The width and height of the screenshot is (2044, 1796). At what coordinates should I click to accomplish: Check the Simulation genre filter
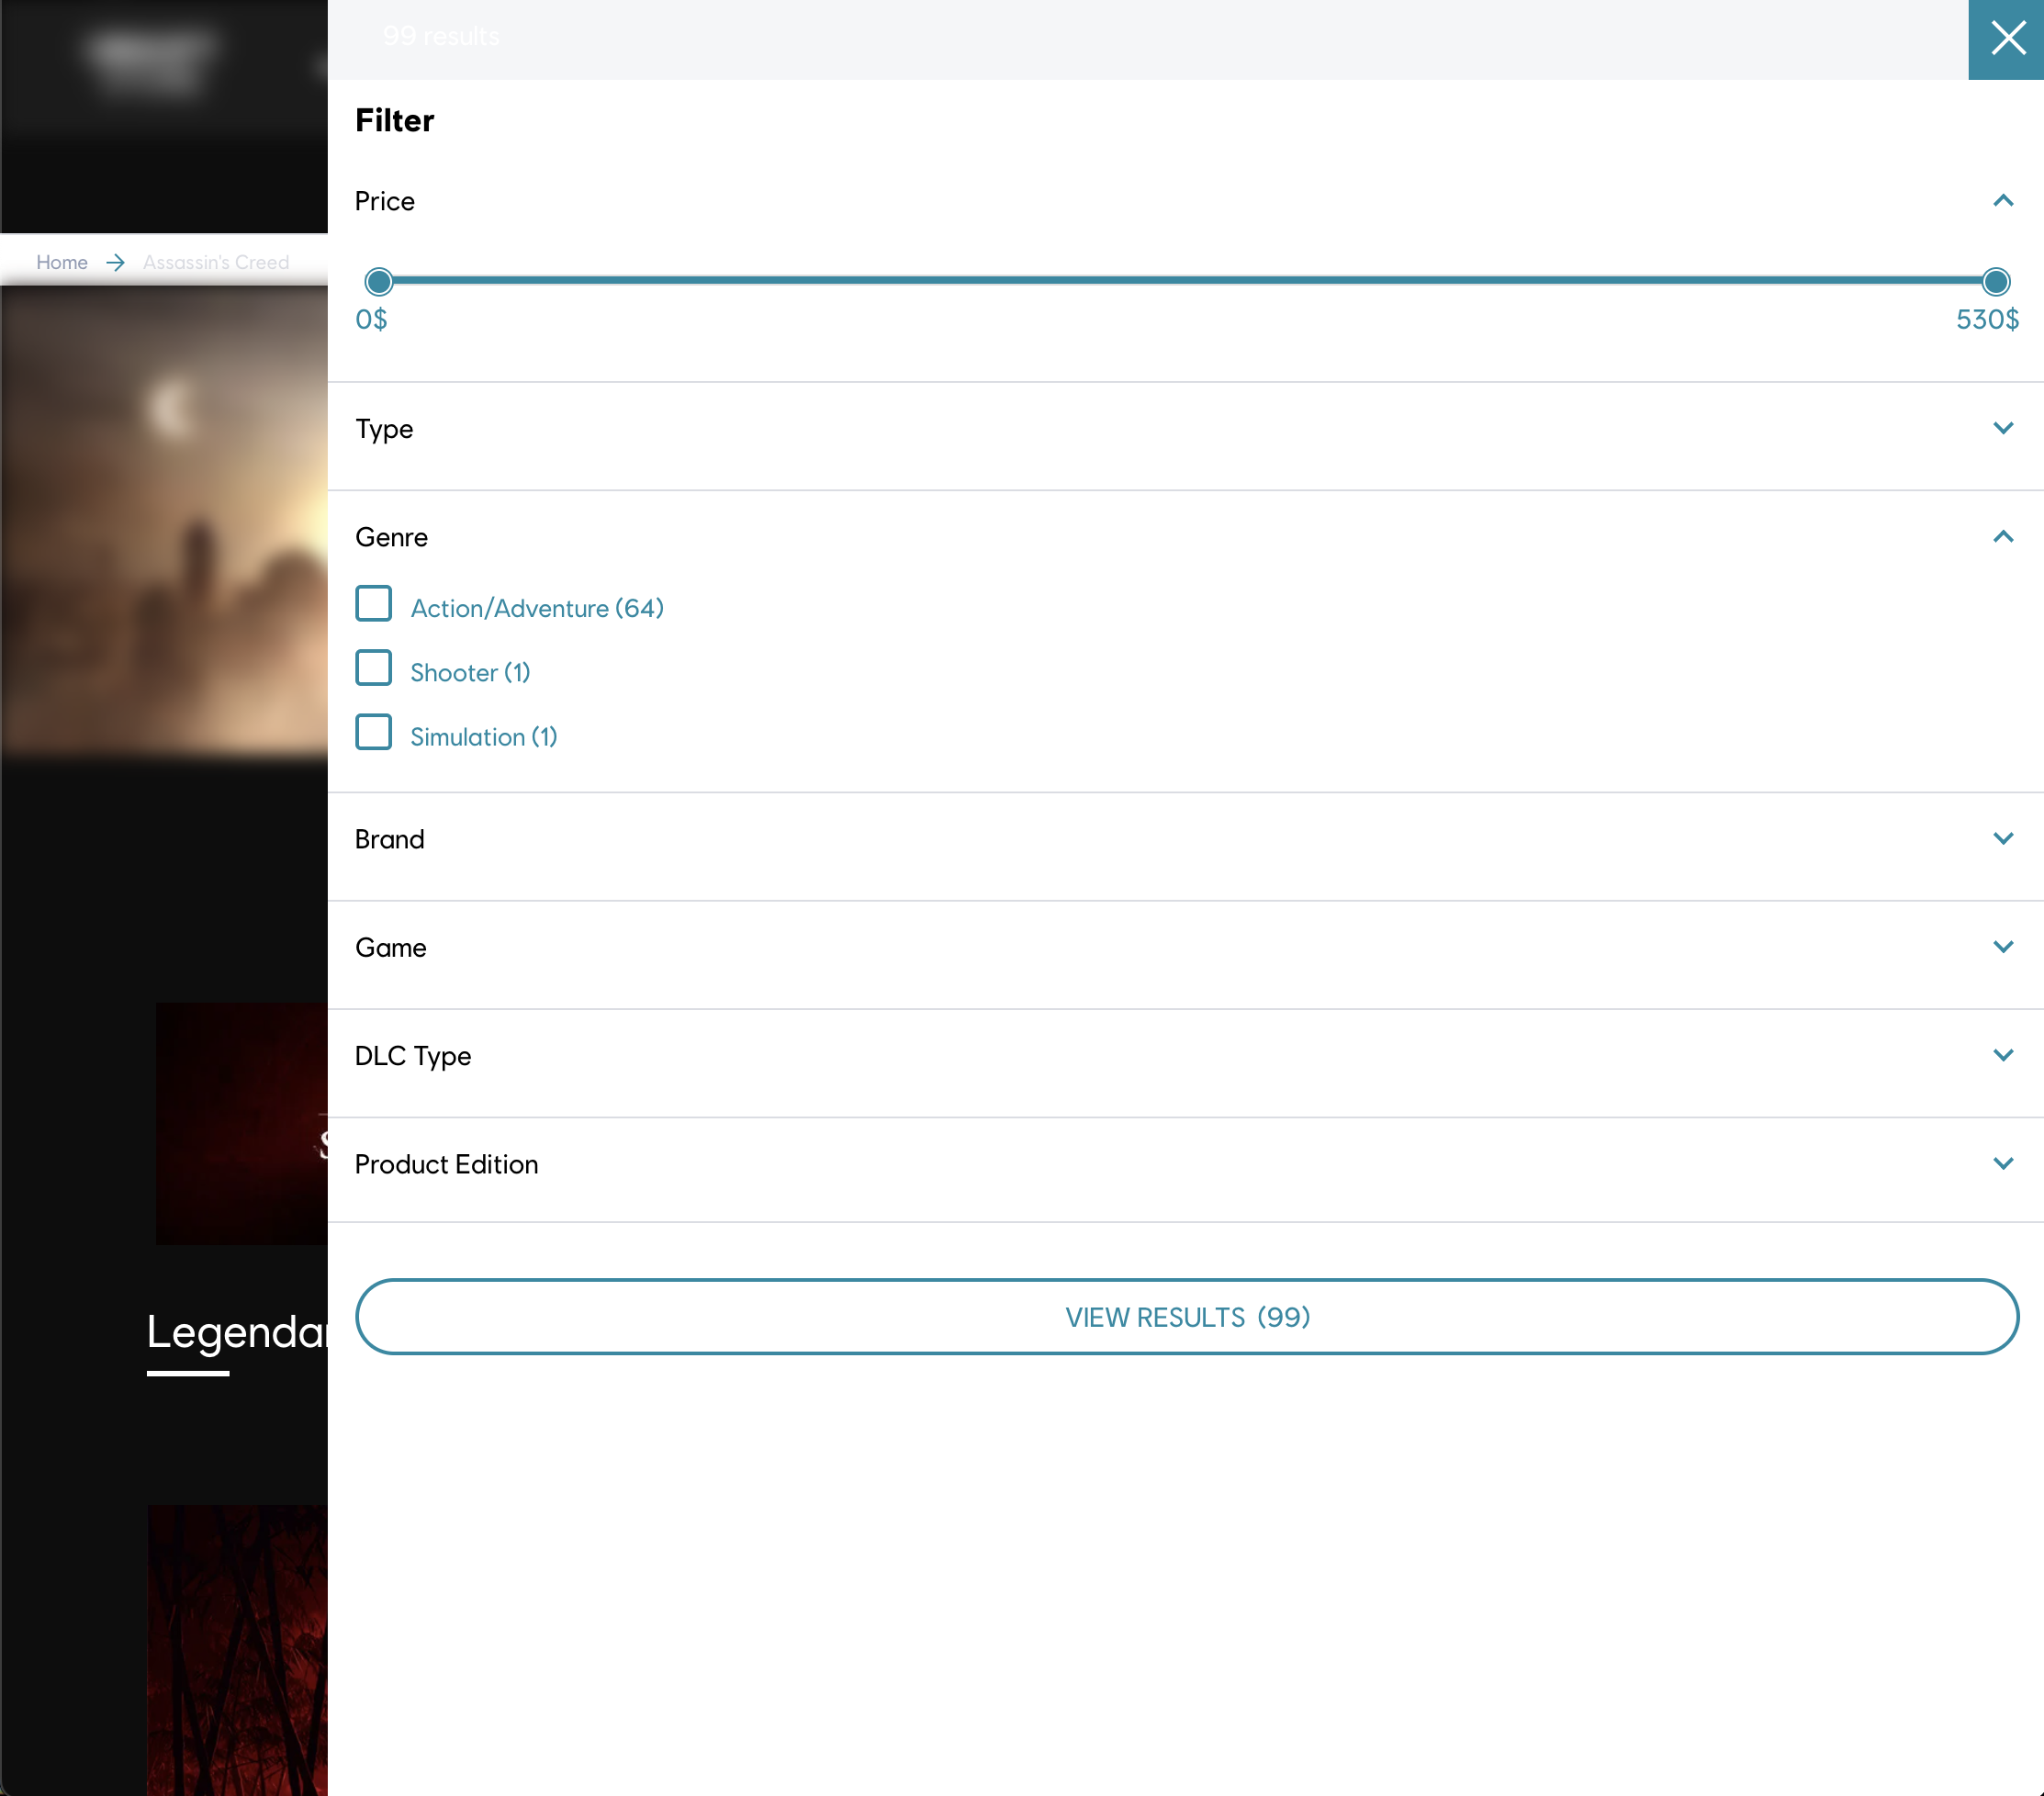pos(373,732)
